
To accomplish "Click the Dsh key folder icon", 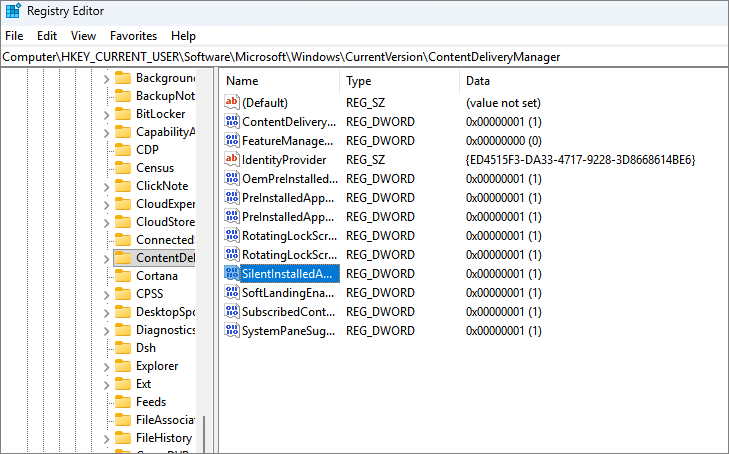I will pyautogui.click(x=123, y=347).
